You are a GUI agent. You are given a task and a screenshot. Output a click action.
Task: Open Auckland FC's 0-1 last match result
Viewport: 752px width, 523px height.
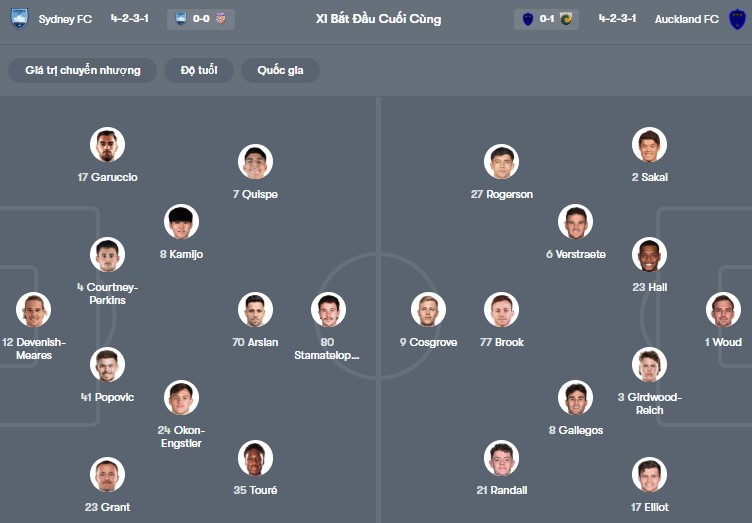click(546, 18)
